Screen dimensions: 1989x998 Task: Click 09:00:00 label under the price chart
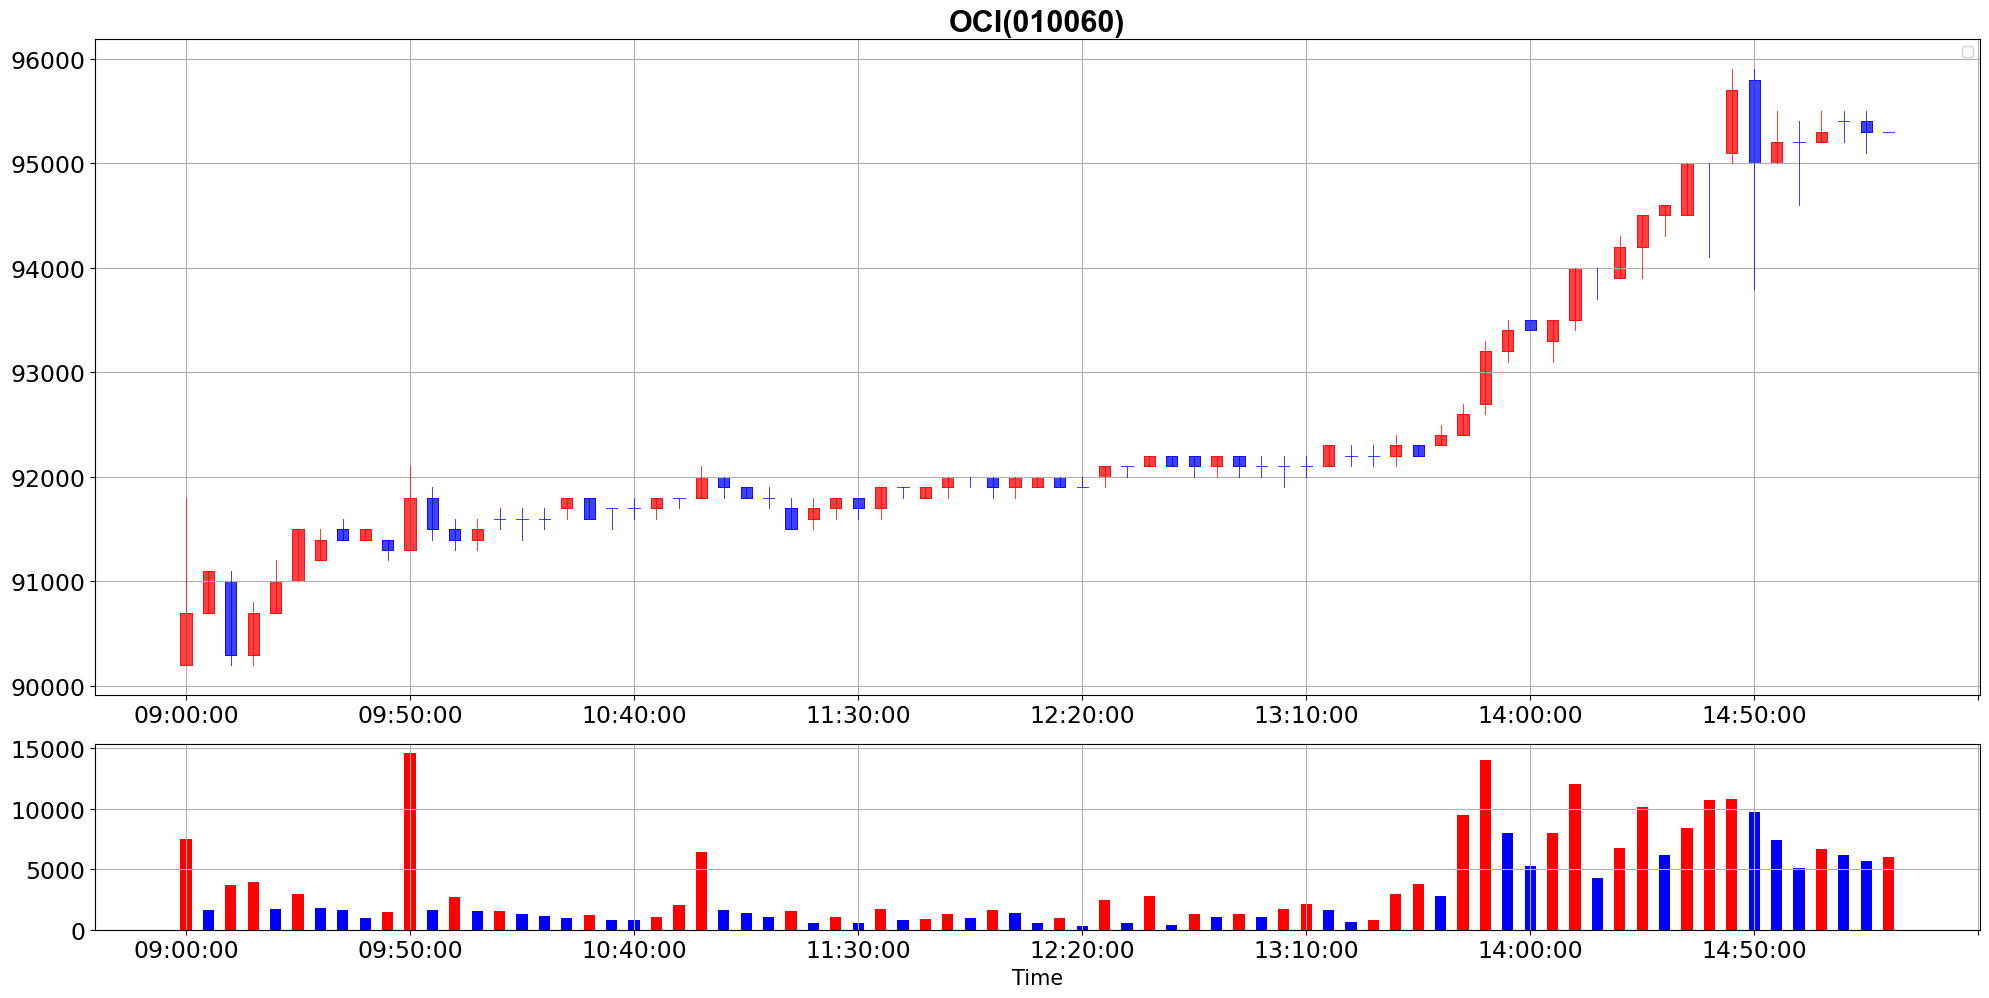[186, 716]
